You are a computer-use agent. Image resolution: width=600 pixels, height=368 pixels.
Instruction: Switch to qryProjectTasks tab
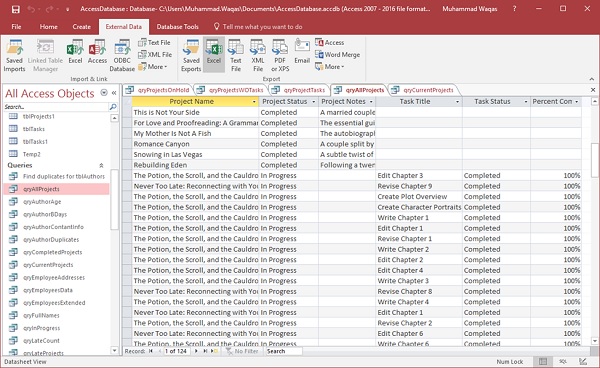[299, 90]
